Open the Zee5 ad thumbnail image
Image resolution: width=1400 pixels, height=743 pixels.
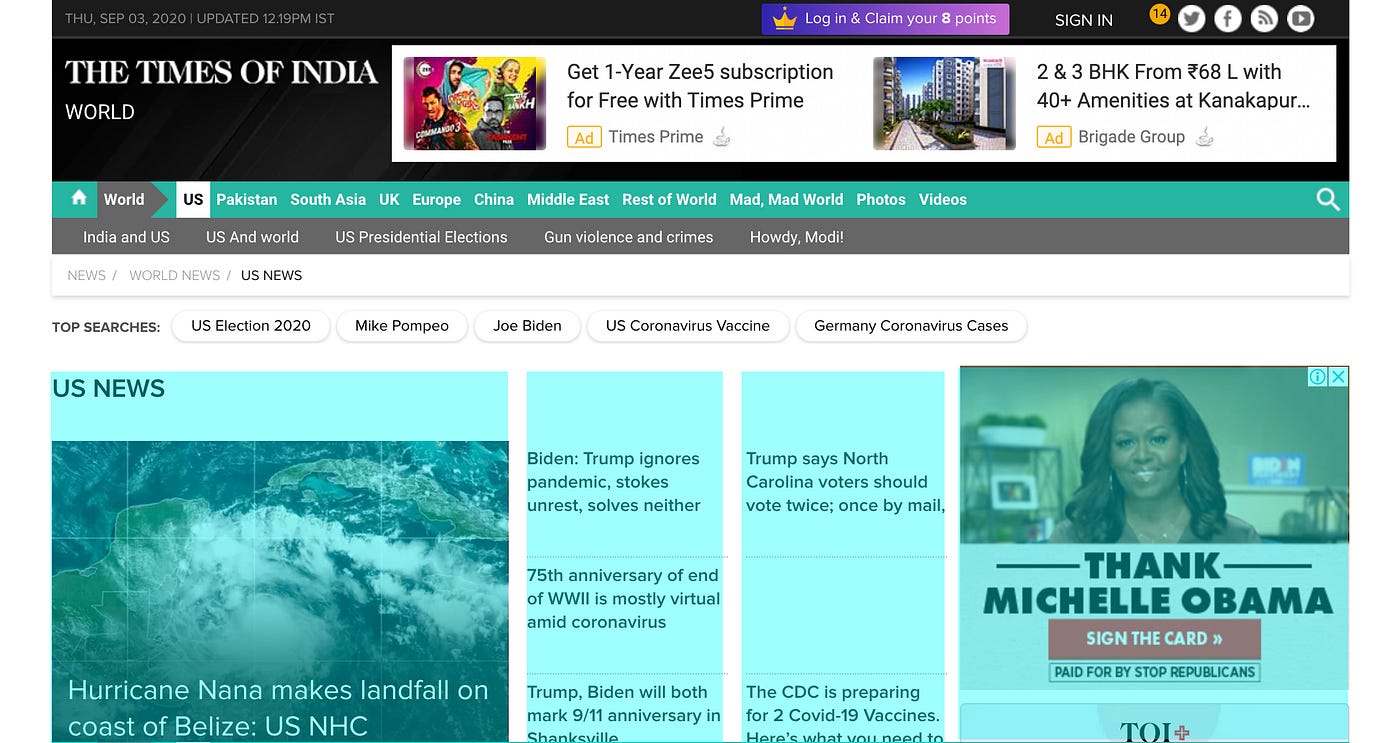tap(475, 103)
